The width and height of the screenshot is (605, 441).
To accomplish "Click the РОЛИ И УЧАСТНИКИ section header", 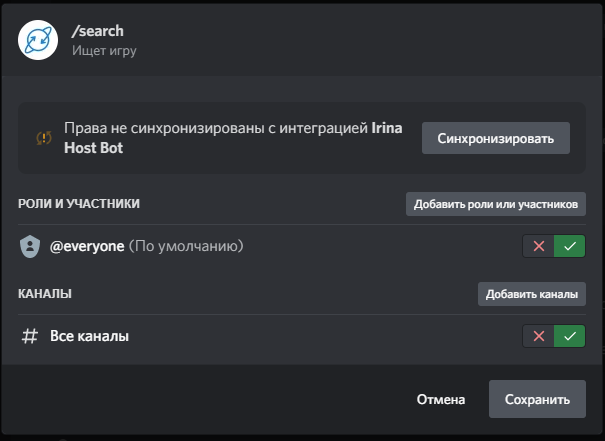I will (79, 204).
